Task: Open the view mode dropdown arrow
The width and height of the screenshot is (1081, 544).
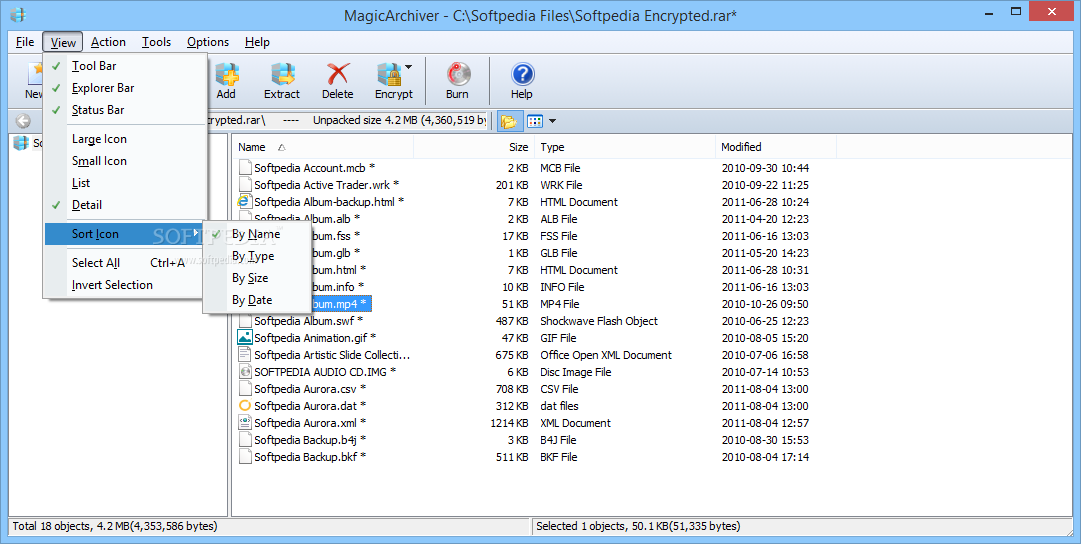Action: (x=552, y=121)
